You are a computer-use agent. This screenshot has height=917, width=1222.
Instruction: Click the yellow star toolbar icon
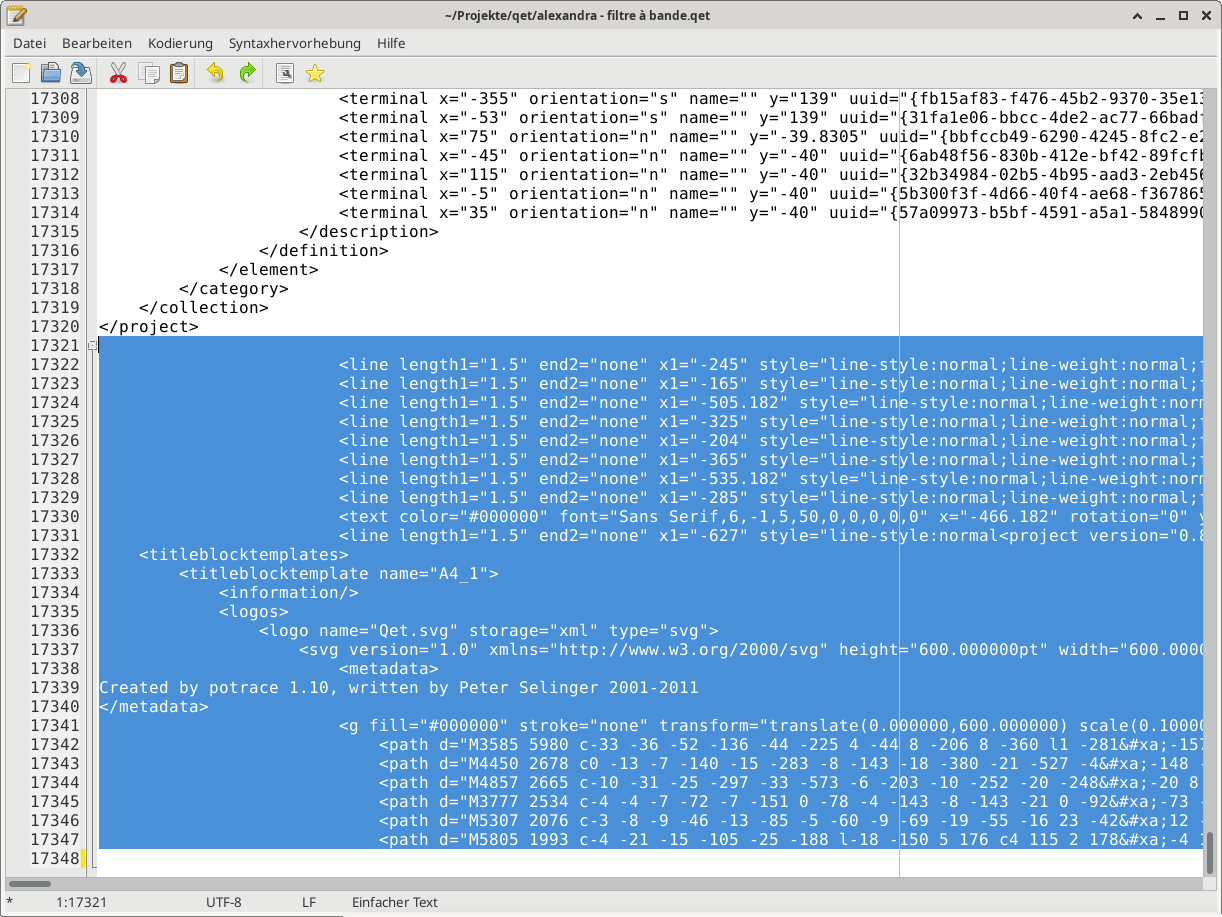pyautogui.click(x=315, y=73)
